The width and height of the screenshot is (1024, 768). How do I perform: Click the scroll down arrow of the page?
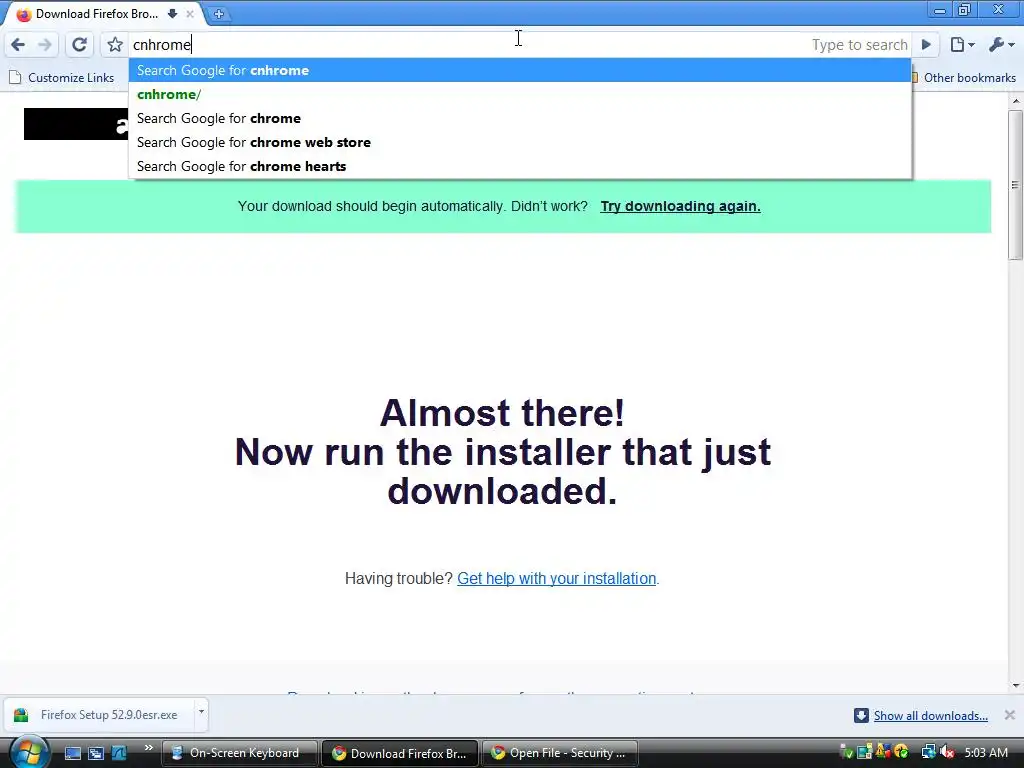[x=1016, y=686]
